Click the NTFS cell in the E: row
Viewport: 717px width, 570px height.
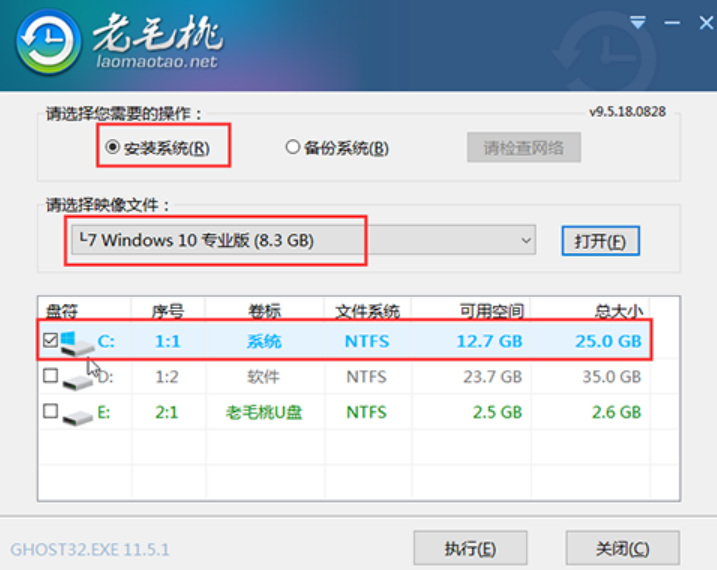tap(366, 412)
